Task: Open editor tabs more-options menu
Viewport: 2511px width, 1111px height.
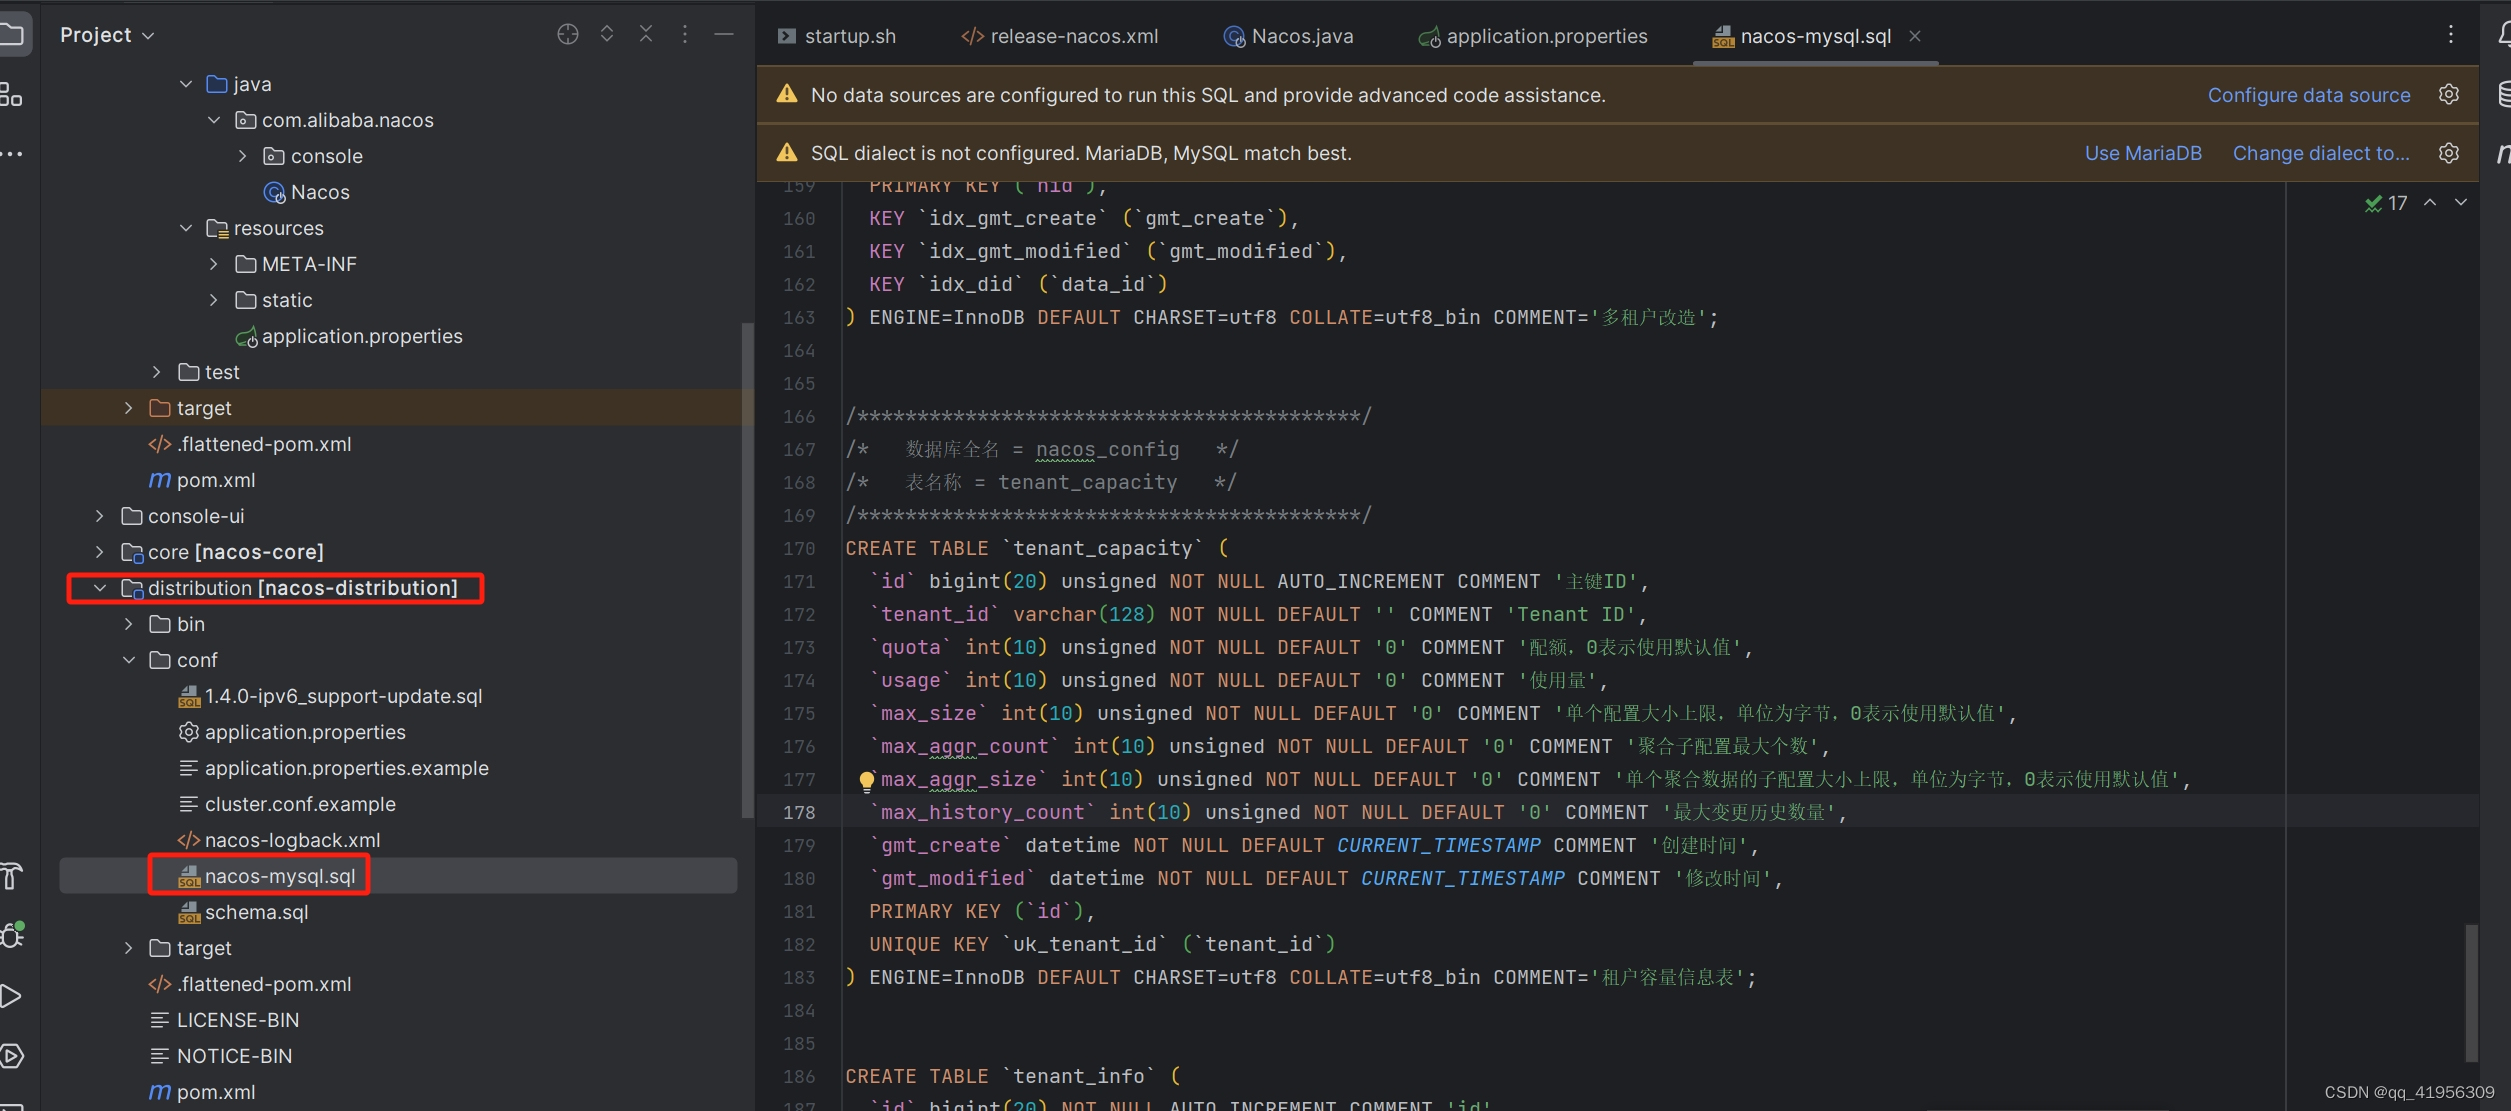Action: point(2451,35)
